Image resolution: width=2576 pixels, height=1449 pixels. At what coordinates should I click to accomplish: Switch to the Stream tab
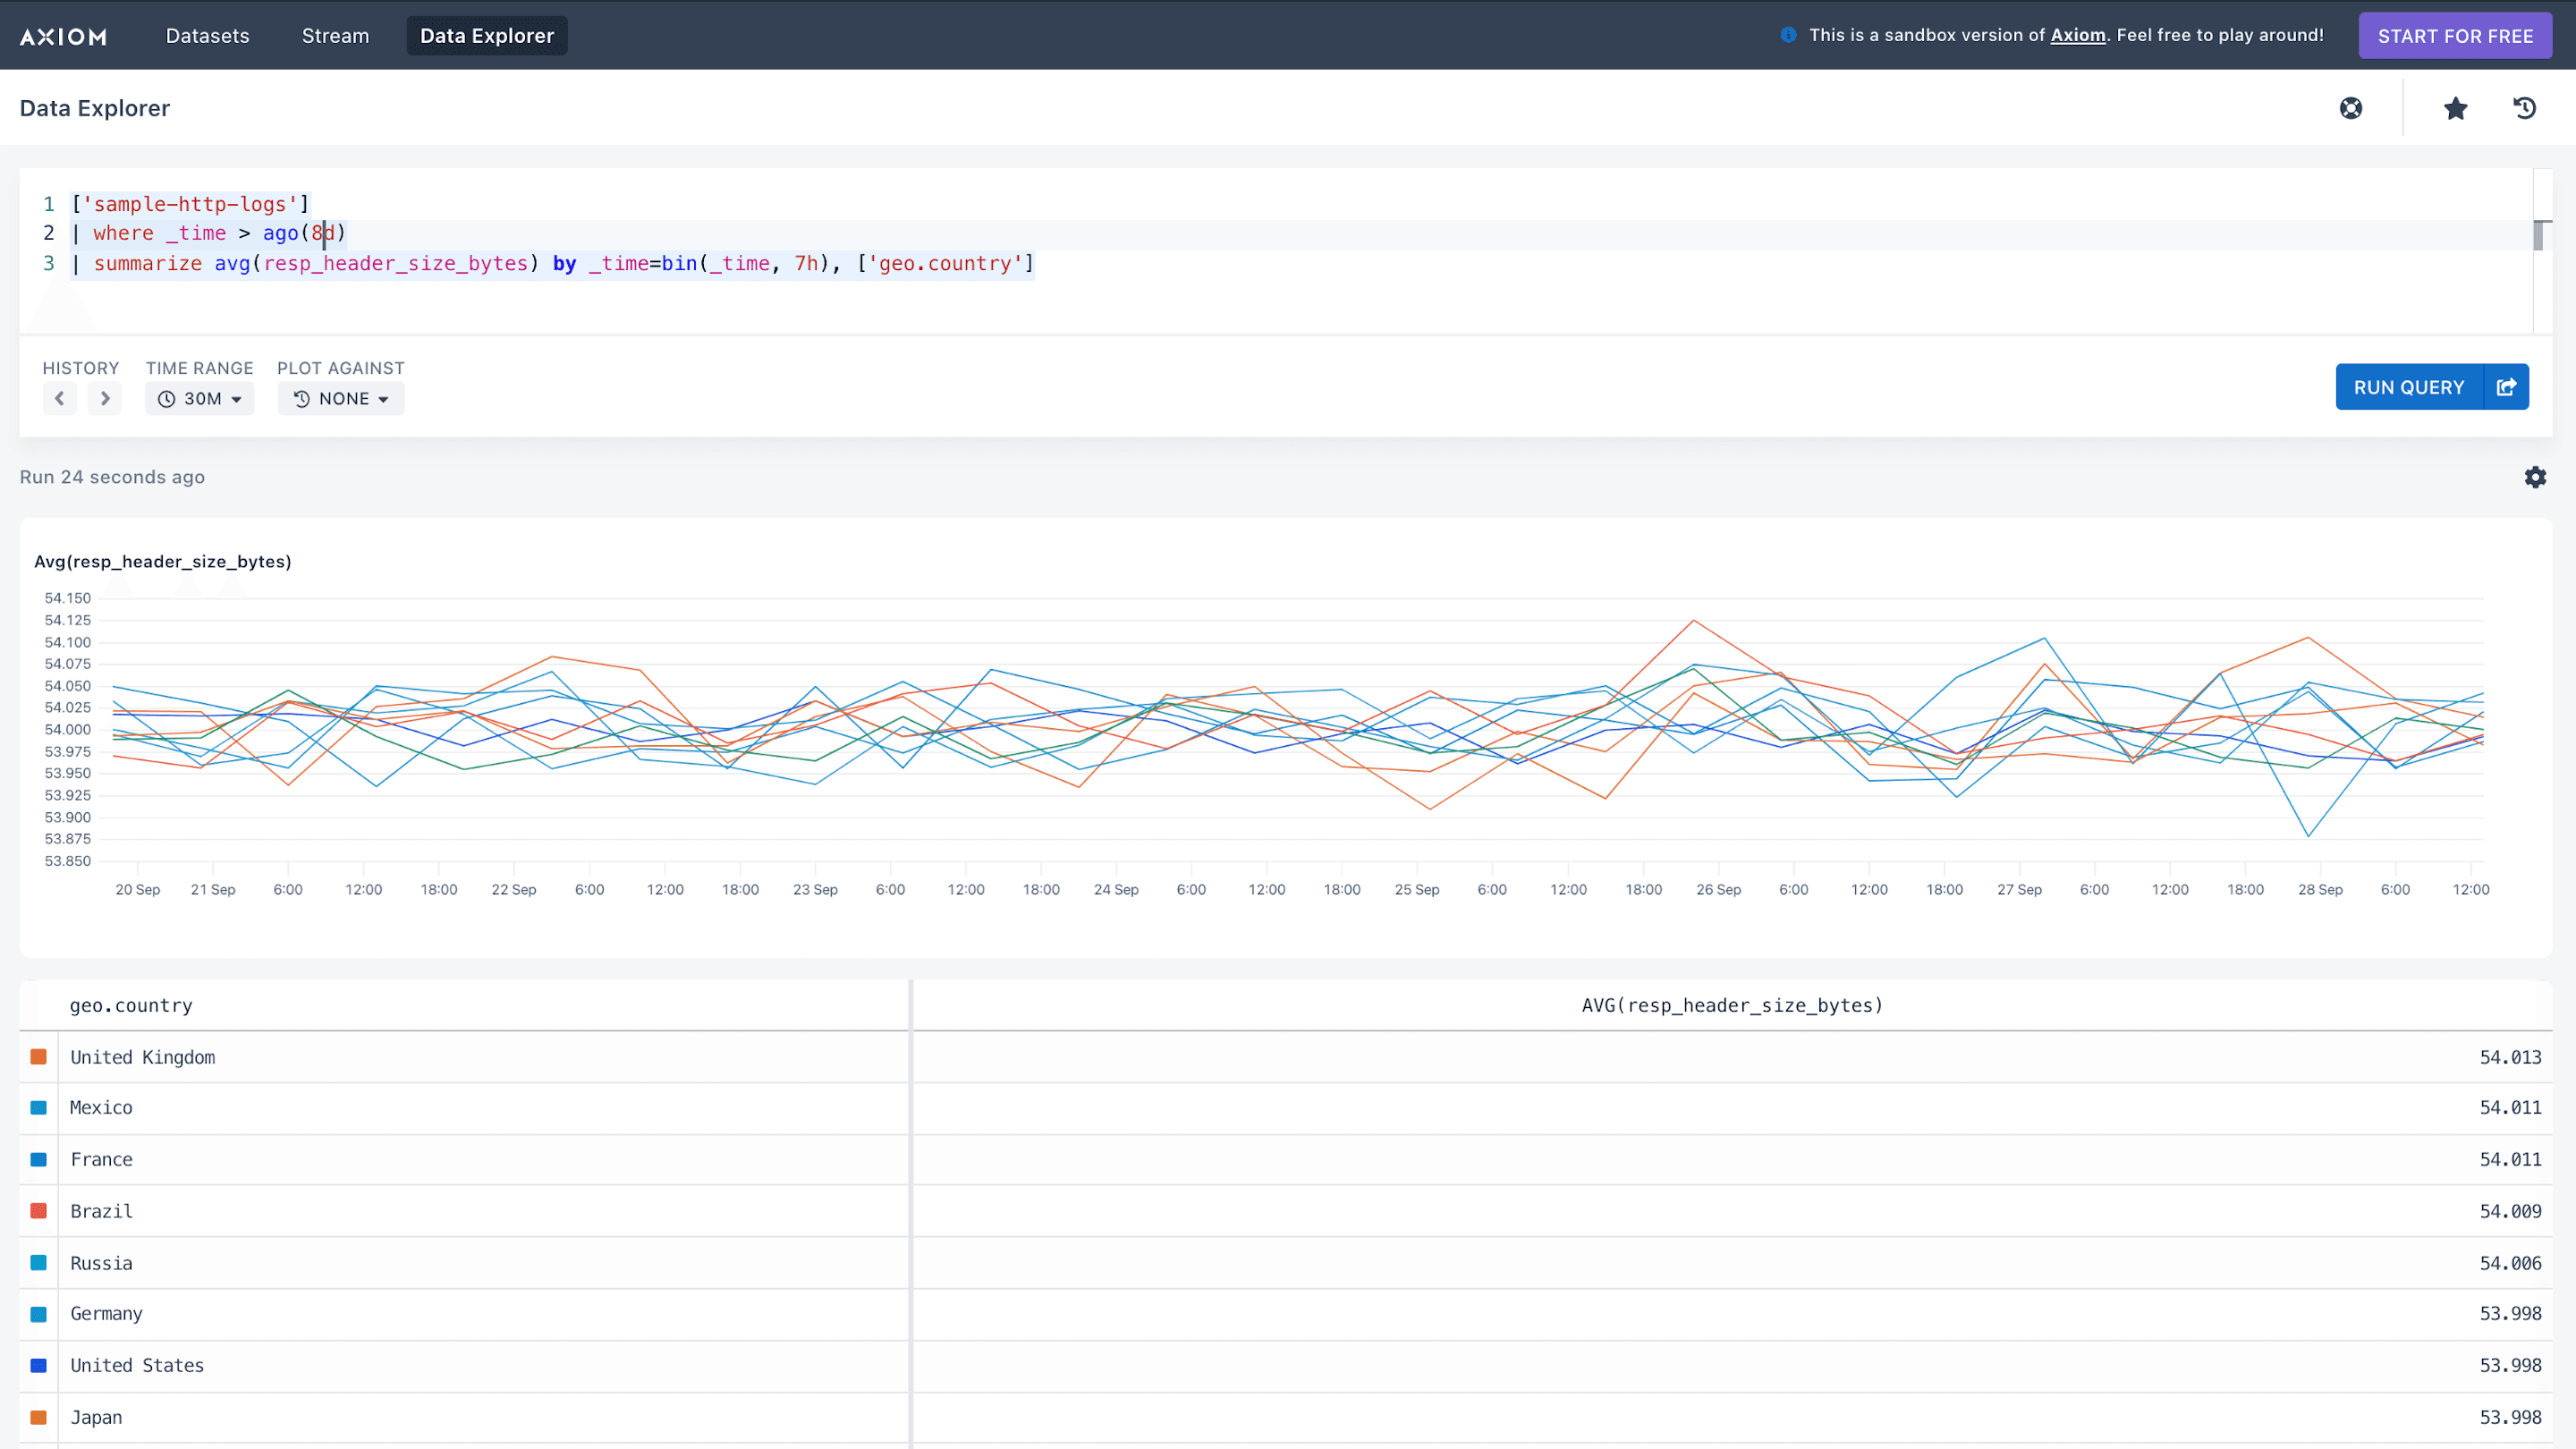click(x=334, y=35)
